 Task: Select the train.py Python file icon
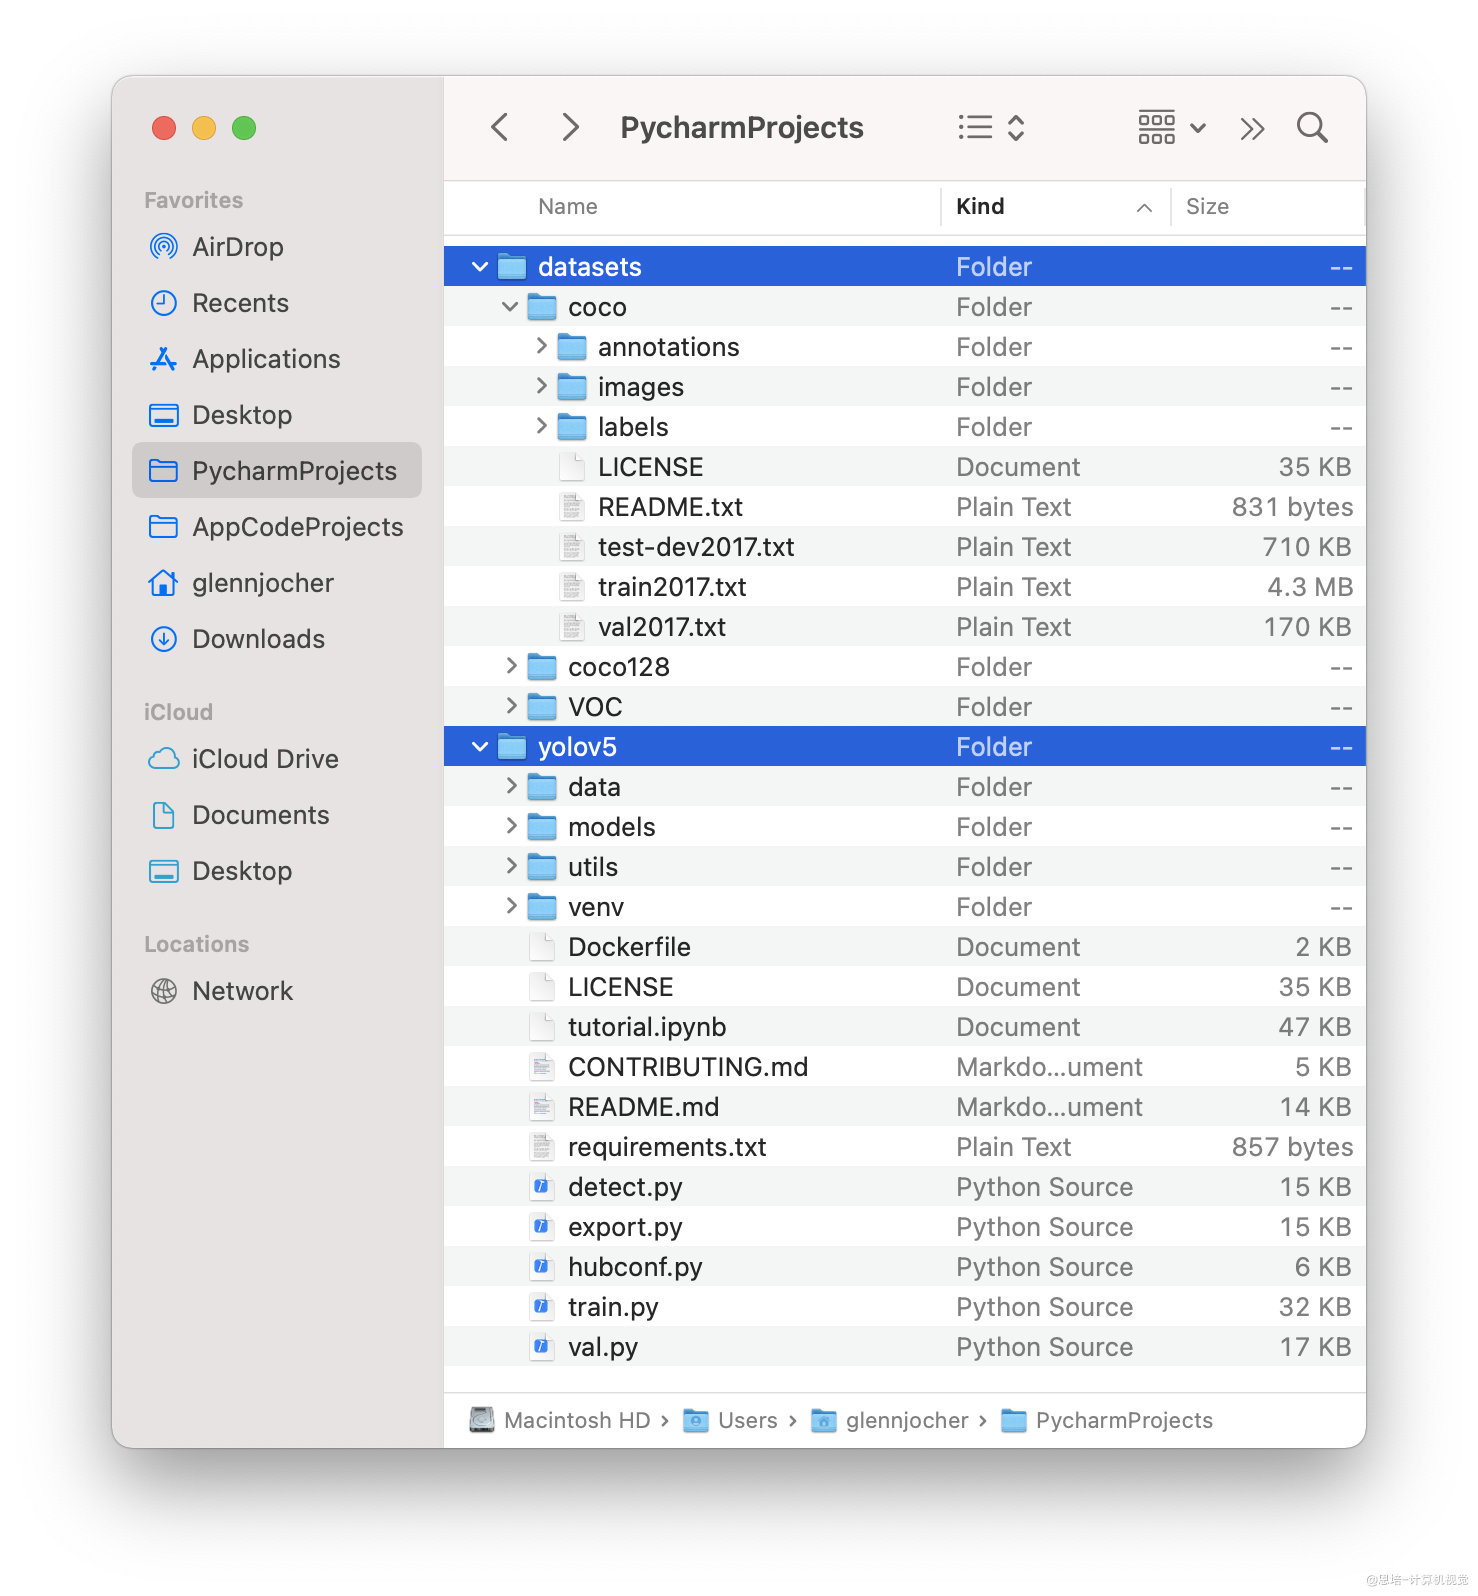[x=541, y=1307]
